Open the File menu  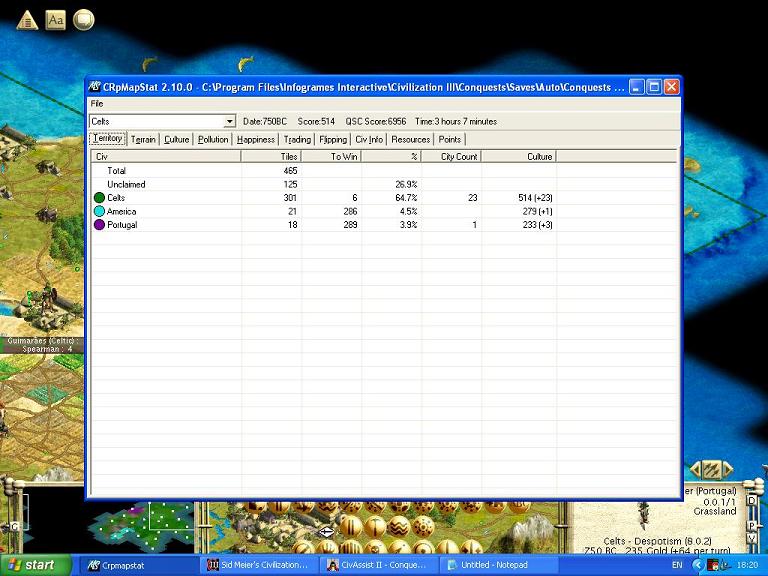coord(97,103)
